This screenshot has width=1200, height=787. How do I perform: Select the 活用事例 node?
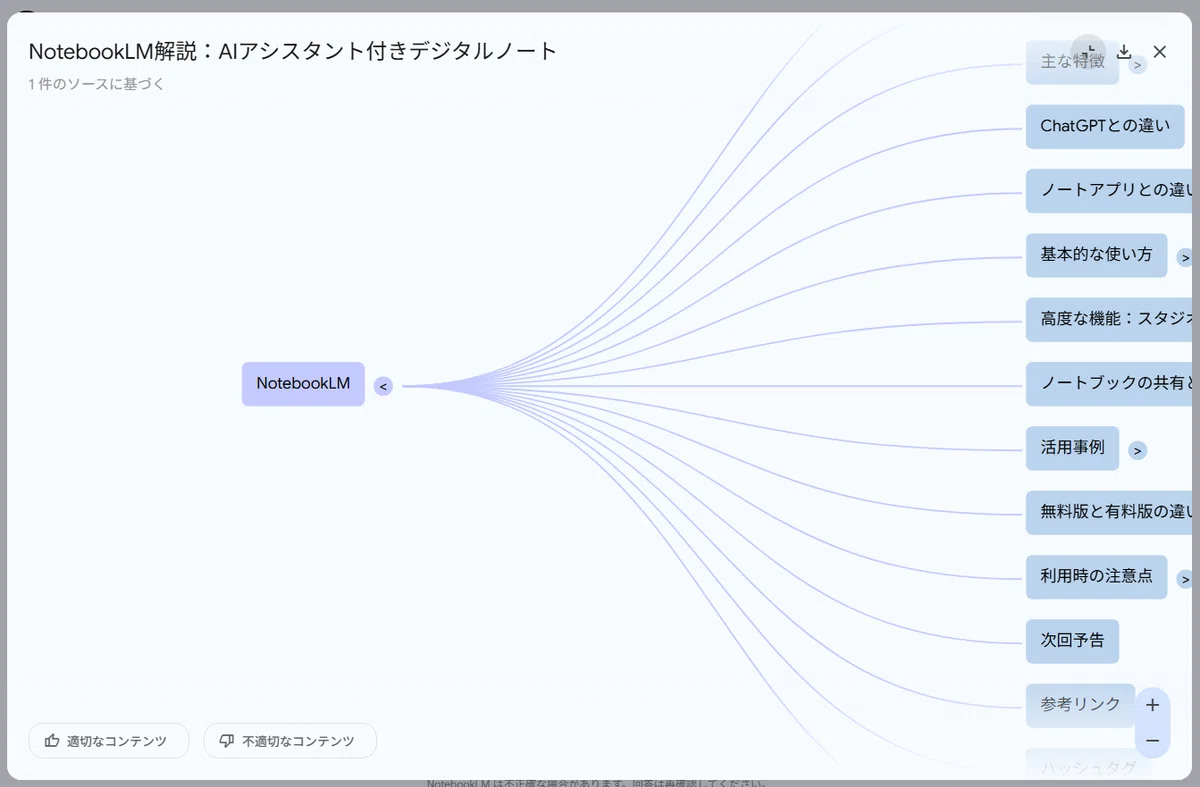coord(1072,448)
